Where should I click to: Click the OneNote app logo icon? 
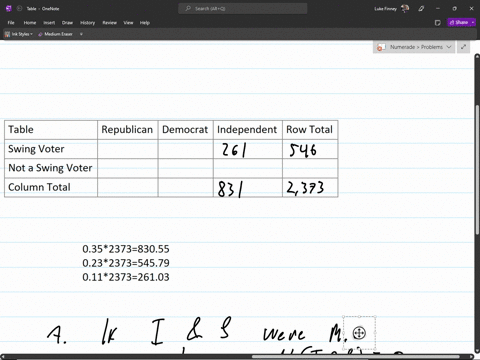pyautogui.click(x=9, y=9)
